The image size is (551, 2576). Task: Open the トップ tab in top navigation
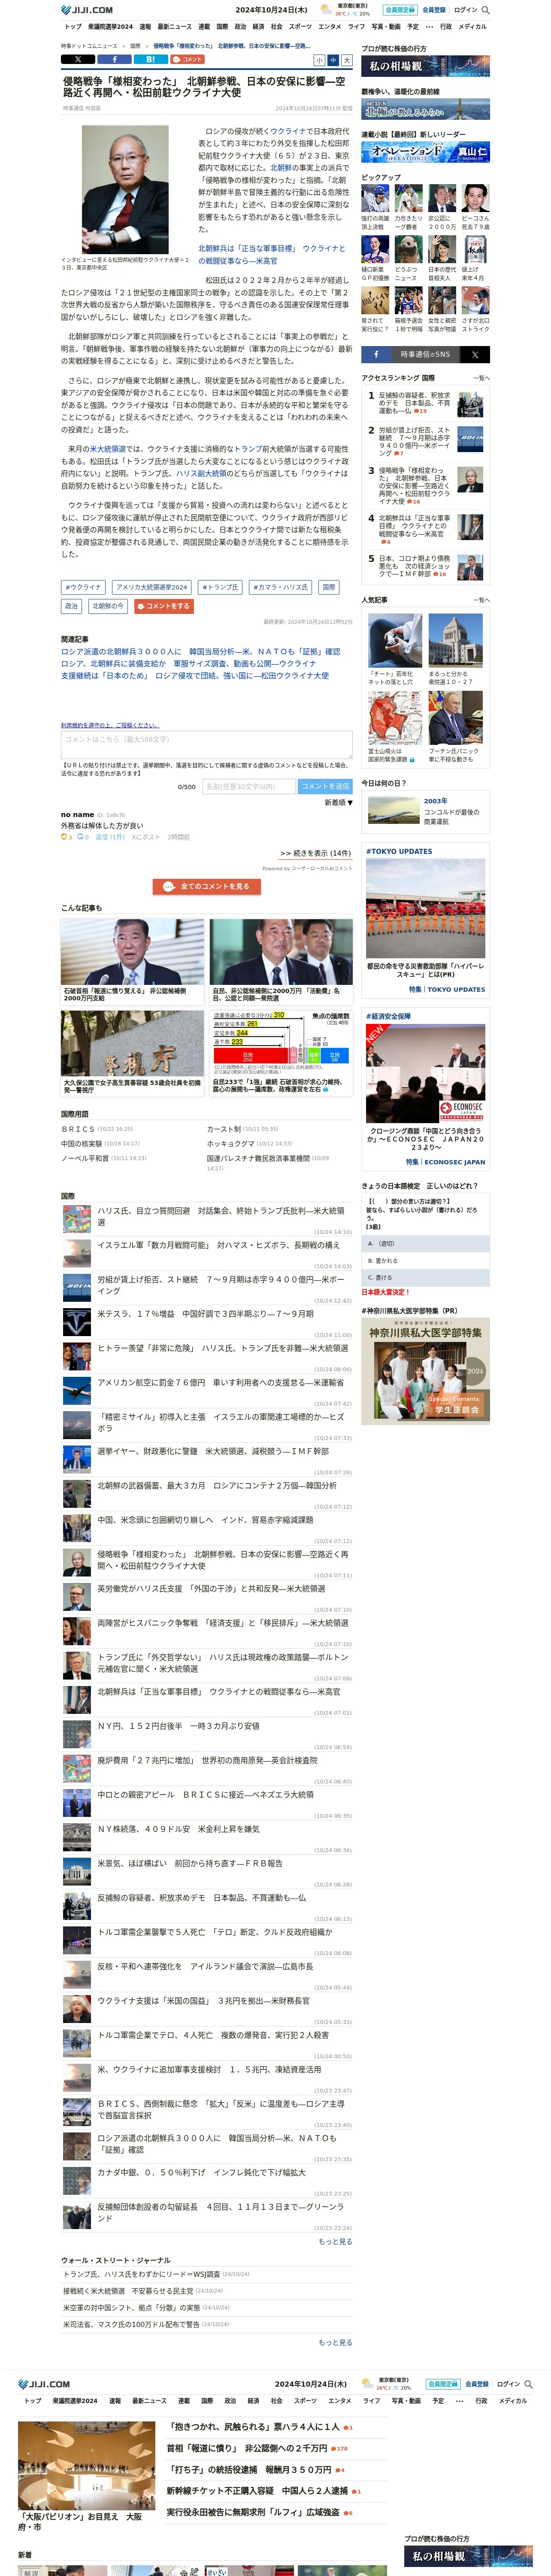(x=73, y=27)
